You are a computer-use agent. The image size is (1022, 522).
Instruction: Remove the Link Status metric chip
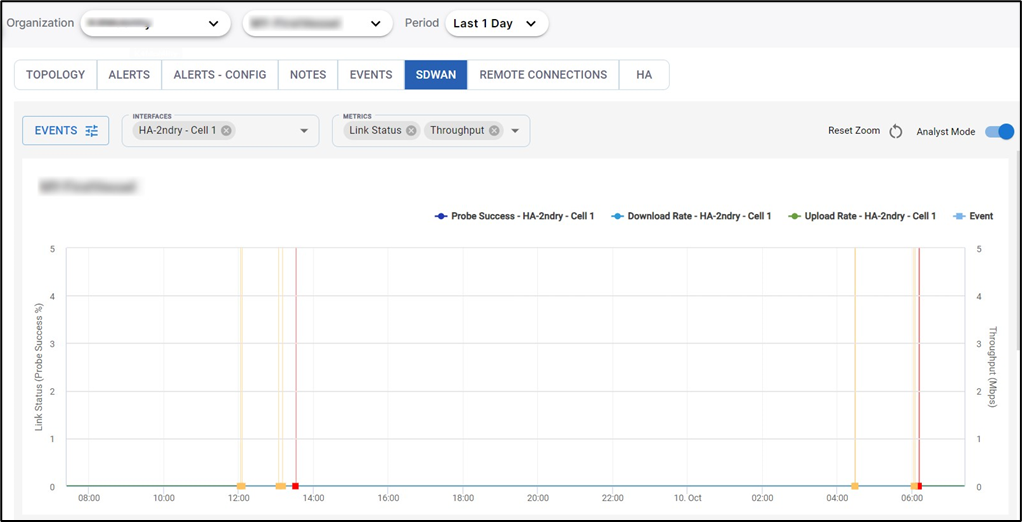411,131
